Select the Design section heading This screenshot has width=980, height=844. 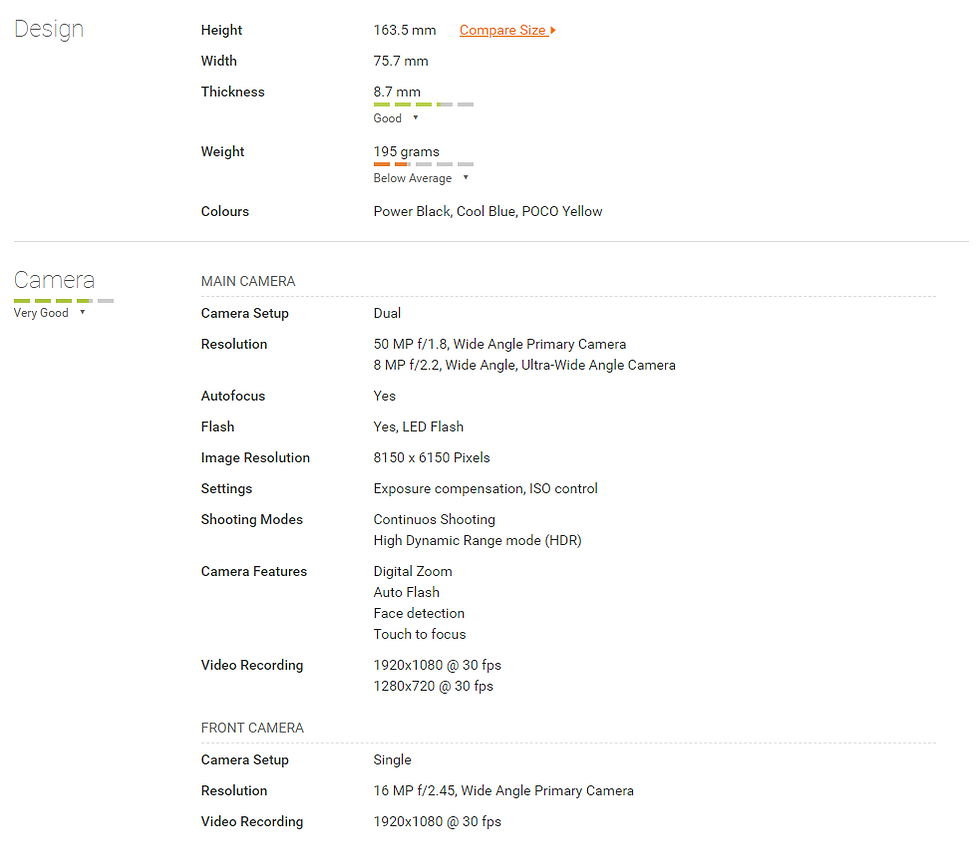49,29
